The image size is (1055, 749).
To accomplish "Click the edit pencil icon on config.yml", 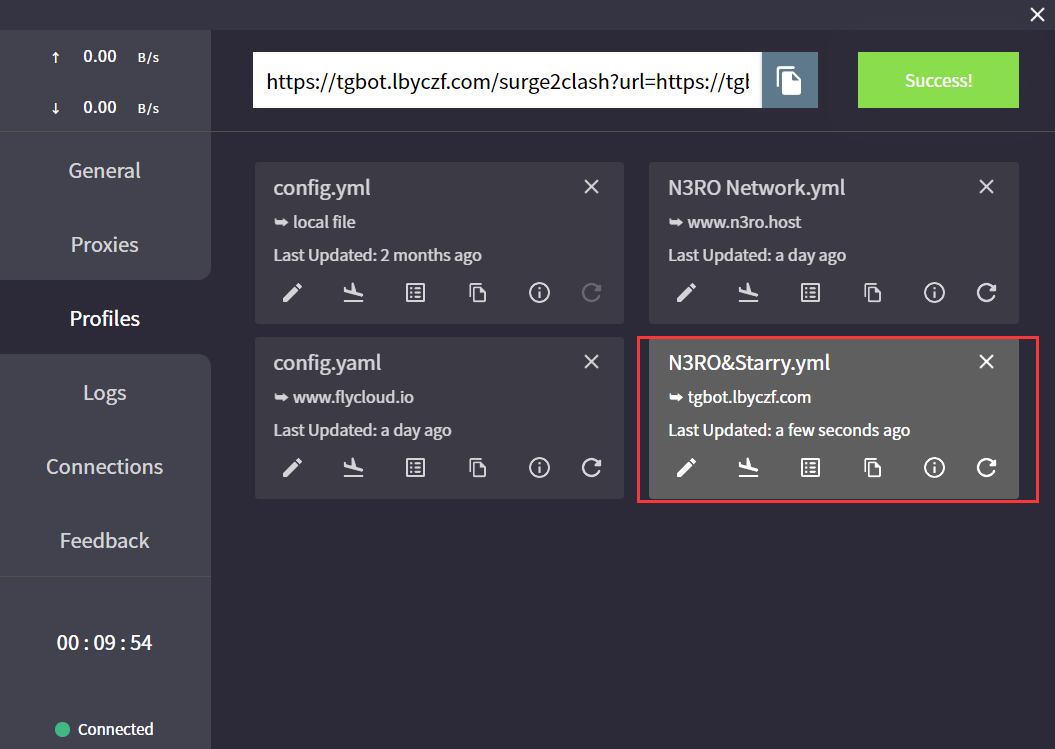I will pos(292,293).
